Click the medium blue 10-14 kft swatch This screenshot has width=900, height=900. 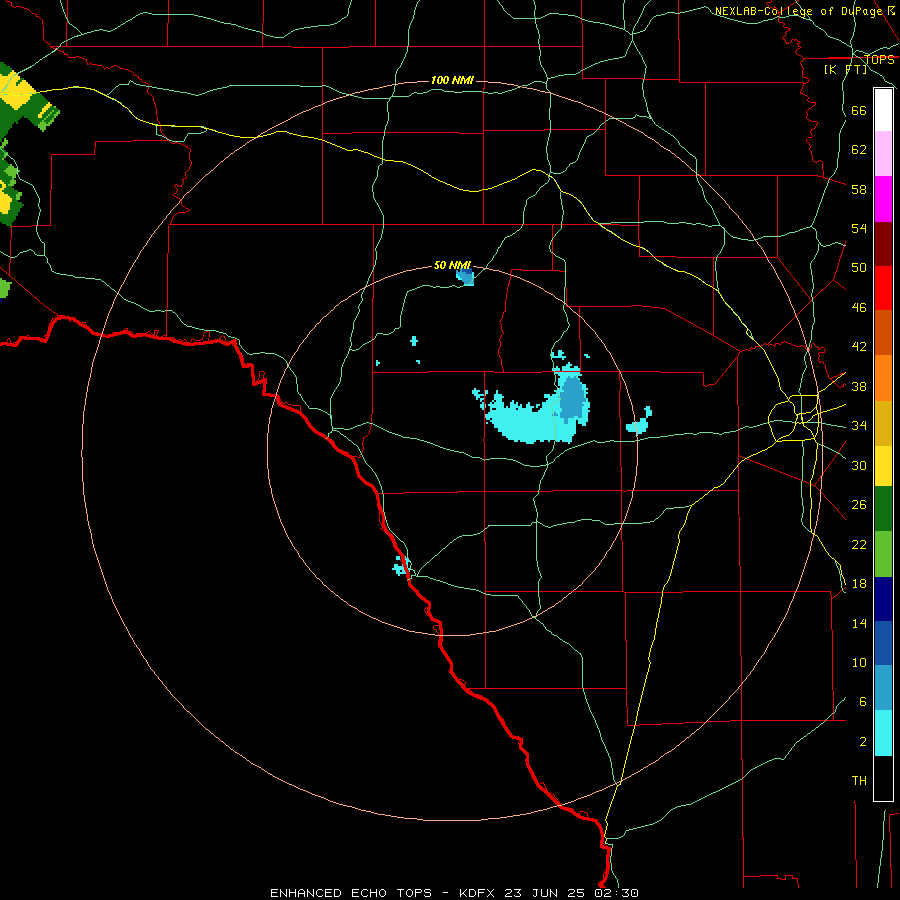tap(883, 643)
